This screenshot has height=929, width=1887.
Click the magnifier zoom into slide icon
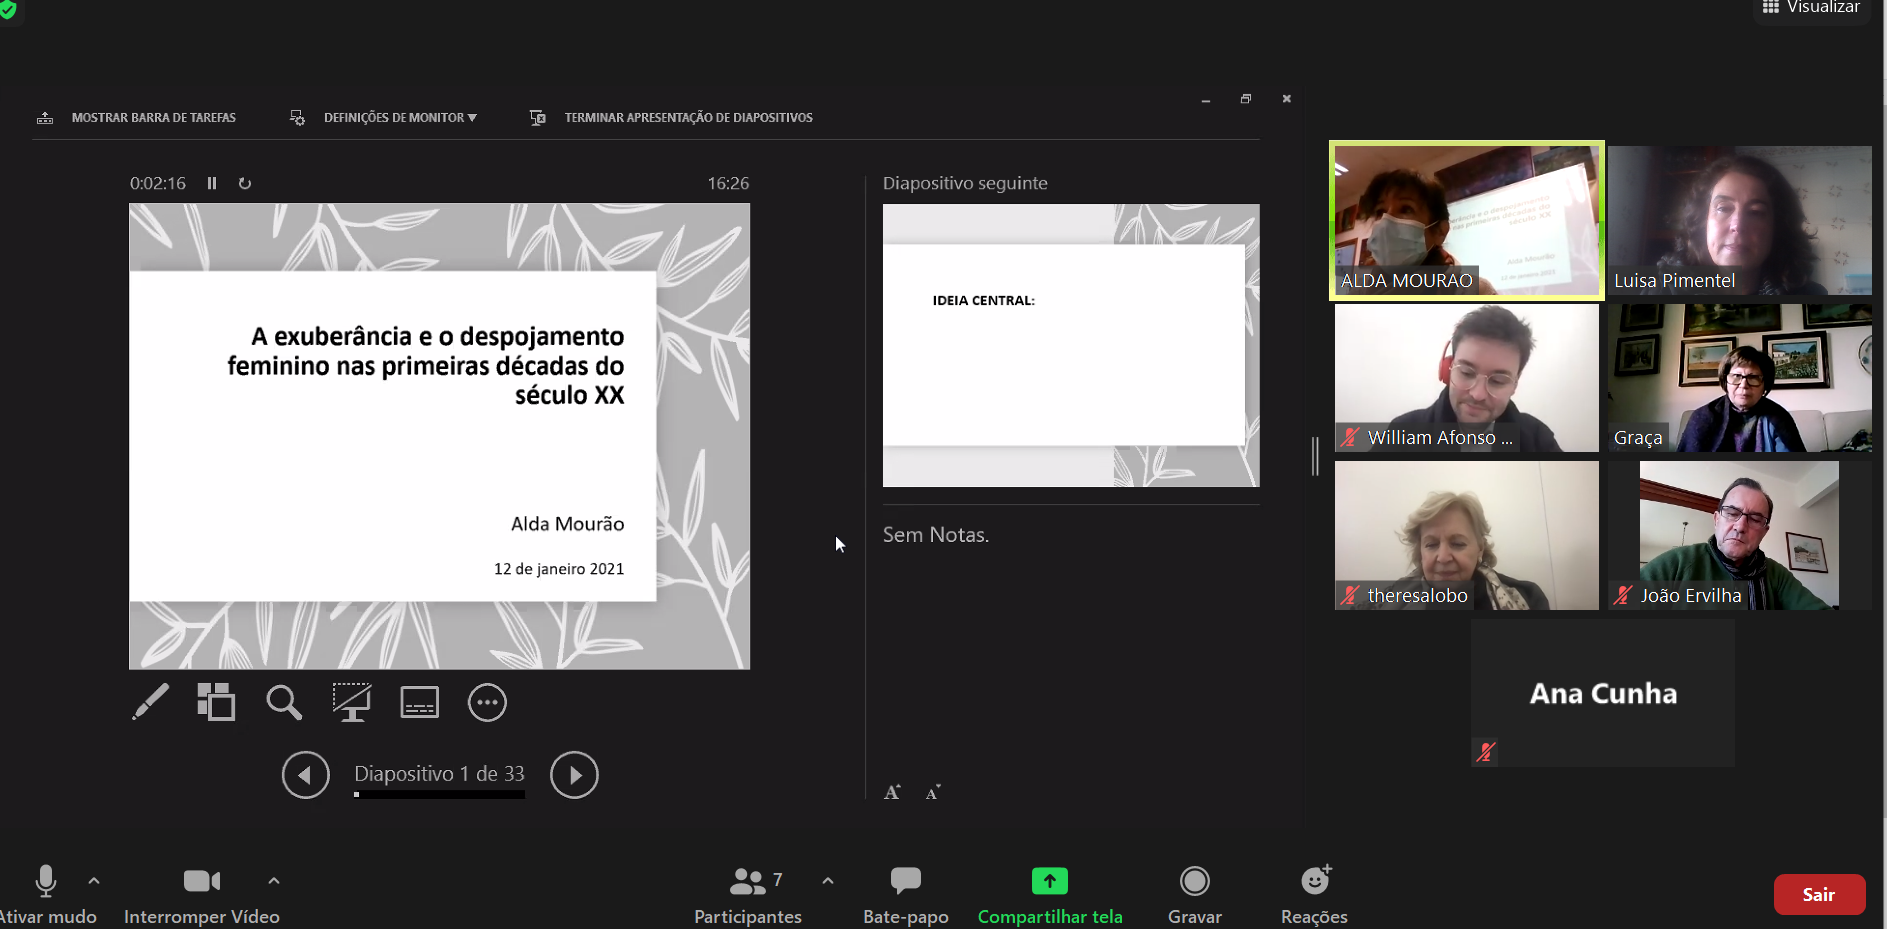(284, 702)
